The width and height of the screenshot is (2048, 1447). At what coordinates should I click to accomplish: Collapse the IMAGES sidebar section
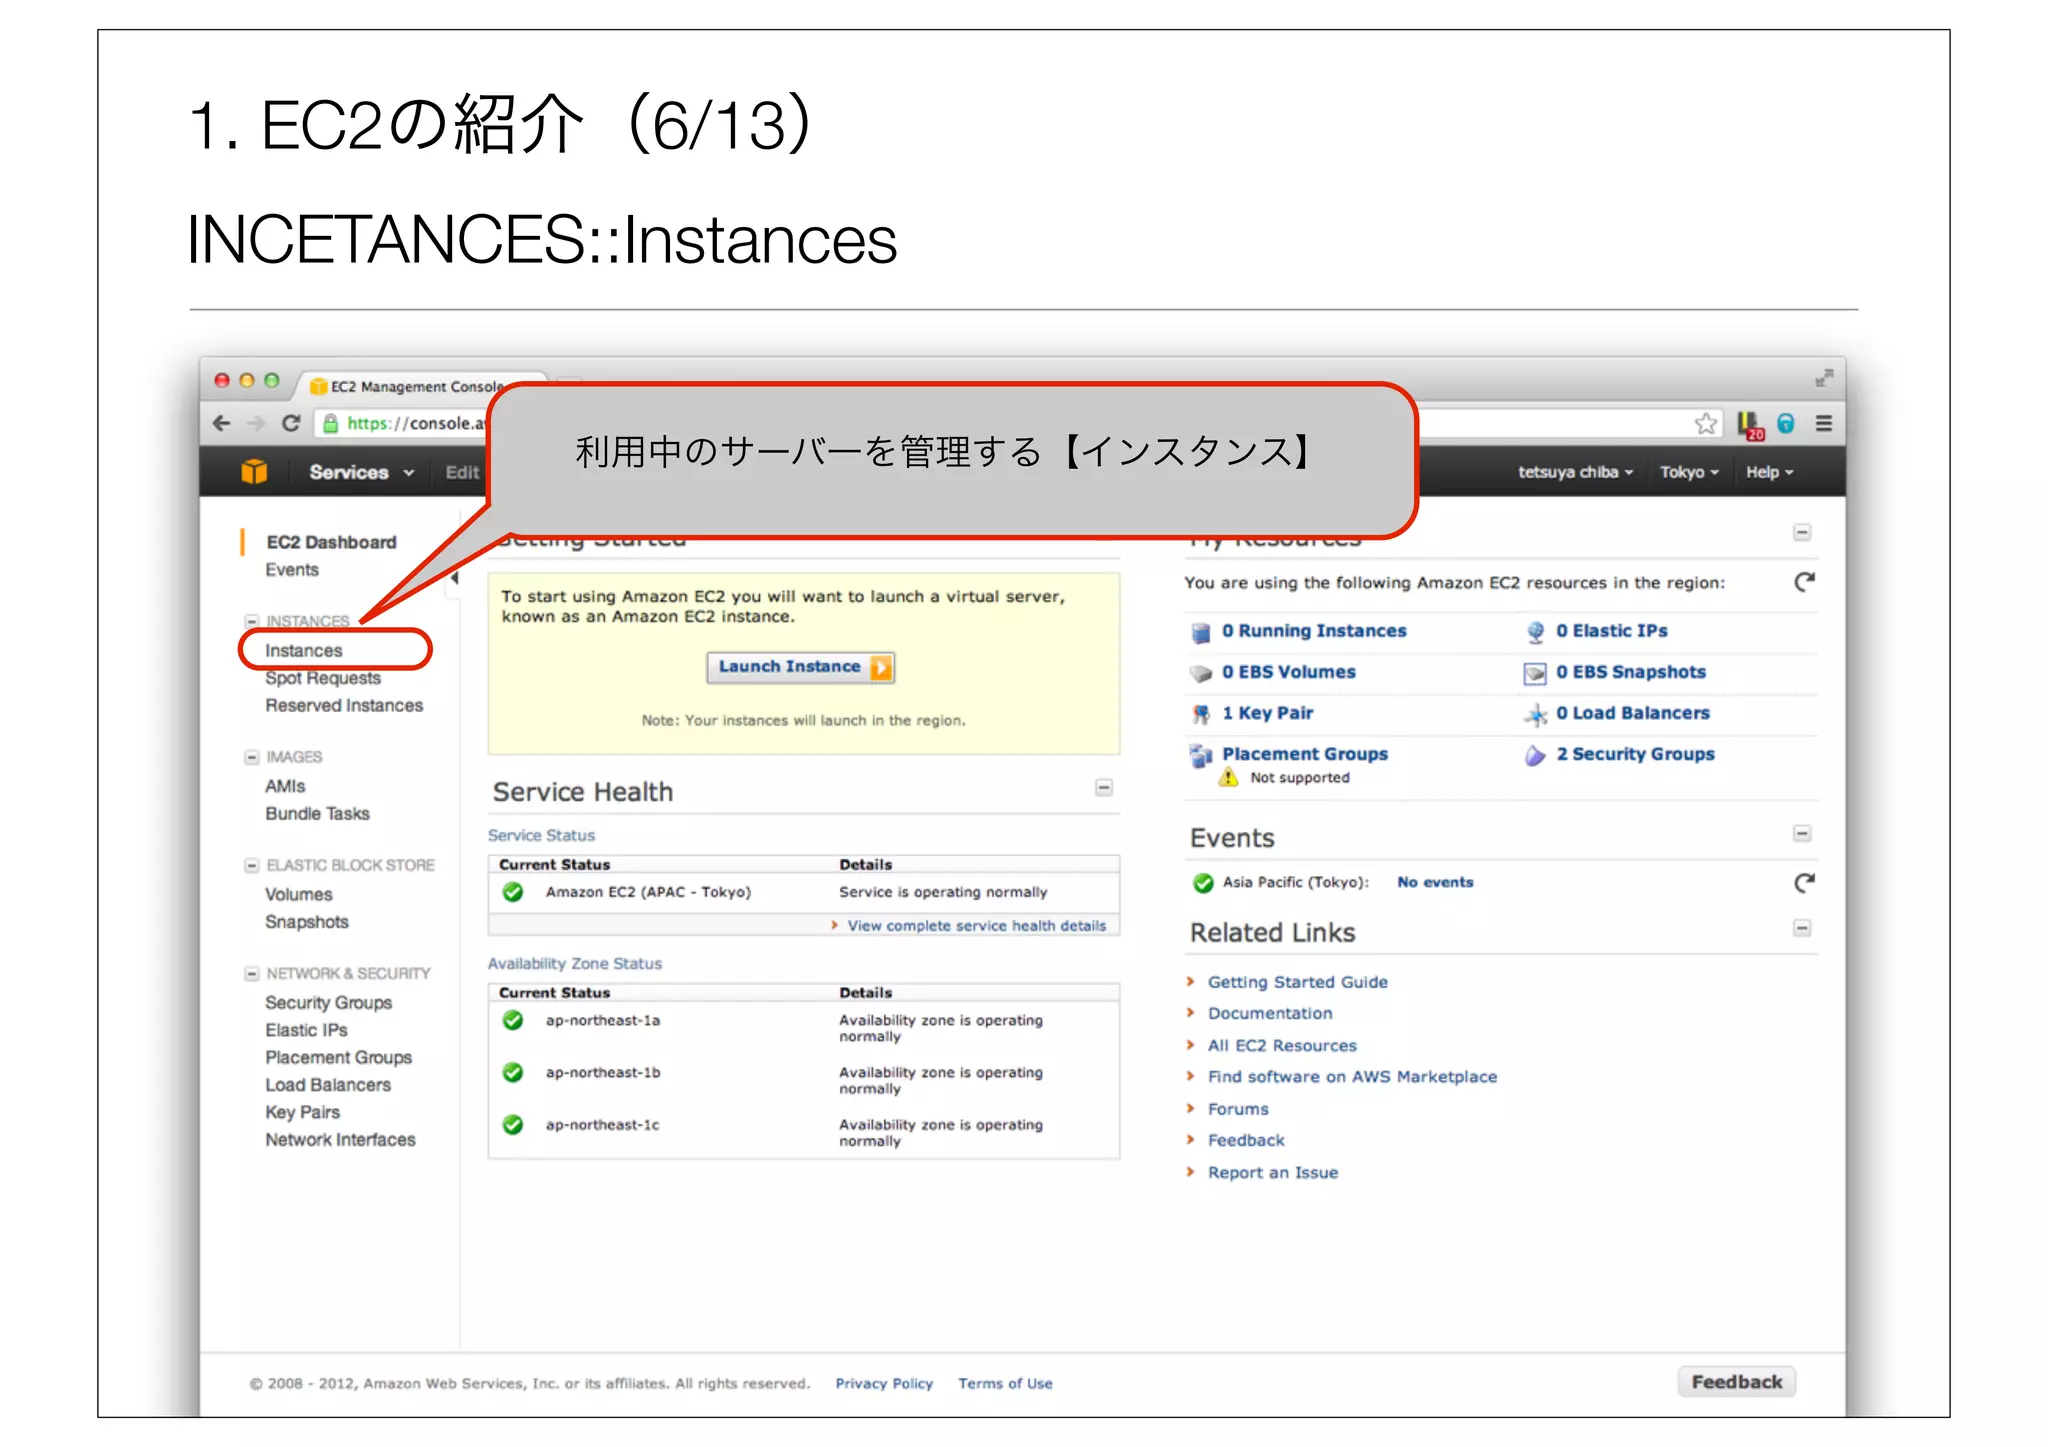point(252,757)
